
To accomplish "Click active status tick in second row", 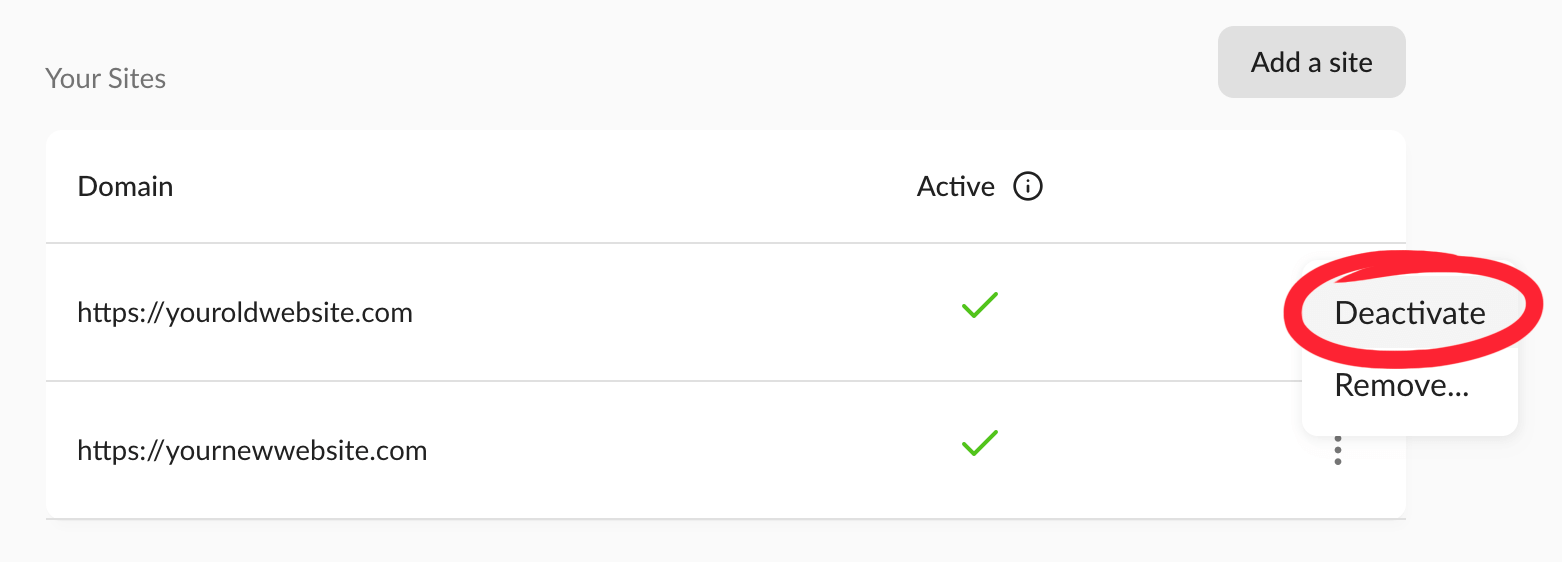I will pyautogui.click(x=980, y=443).
